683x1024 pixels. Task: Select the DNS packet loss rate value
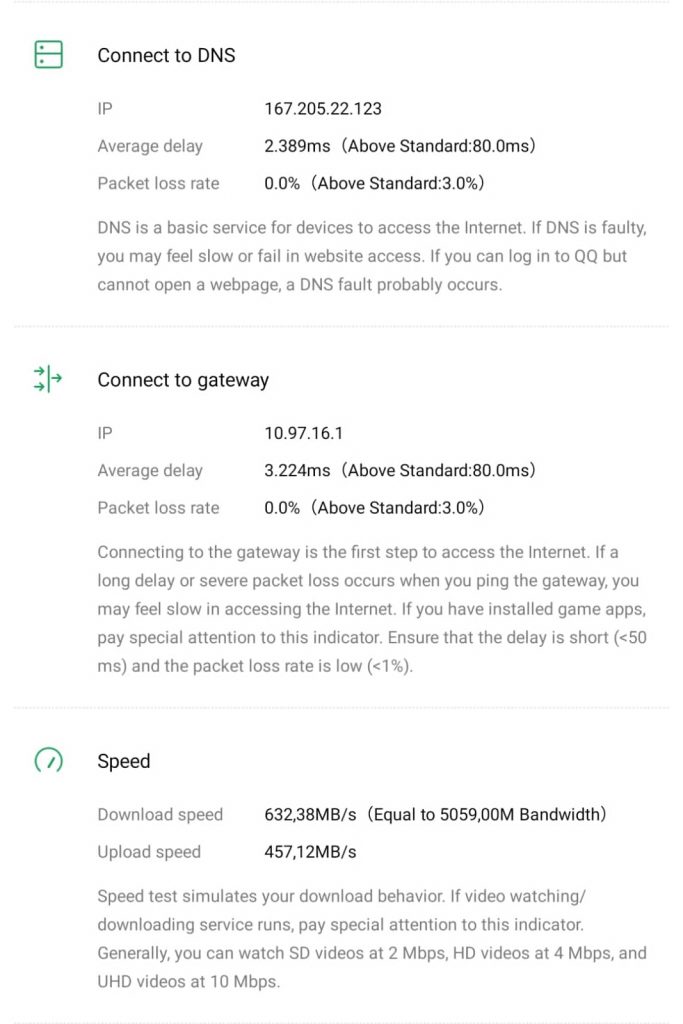[x=282, y=183]
